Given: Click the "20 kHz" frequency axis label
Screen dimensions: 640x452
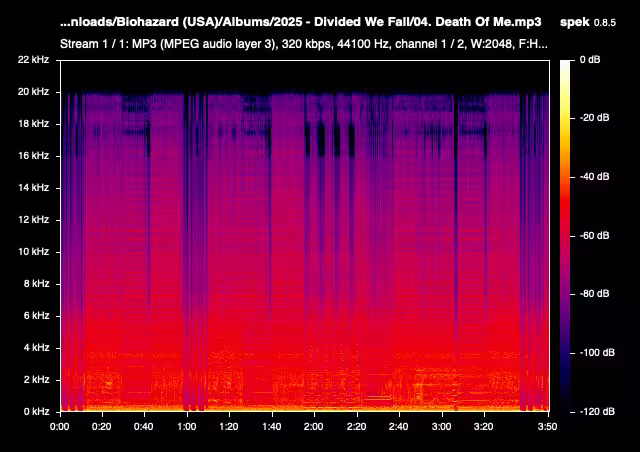Looking at the screenshot, I should click(x=33, y=91).
